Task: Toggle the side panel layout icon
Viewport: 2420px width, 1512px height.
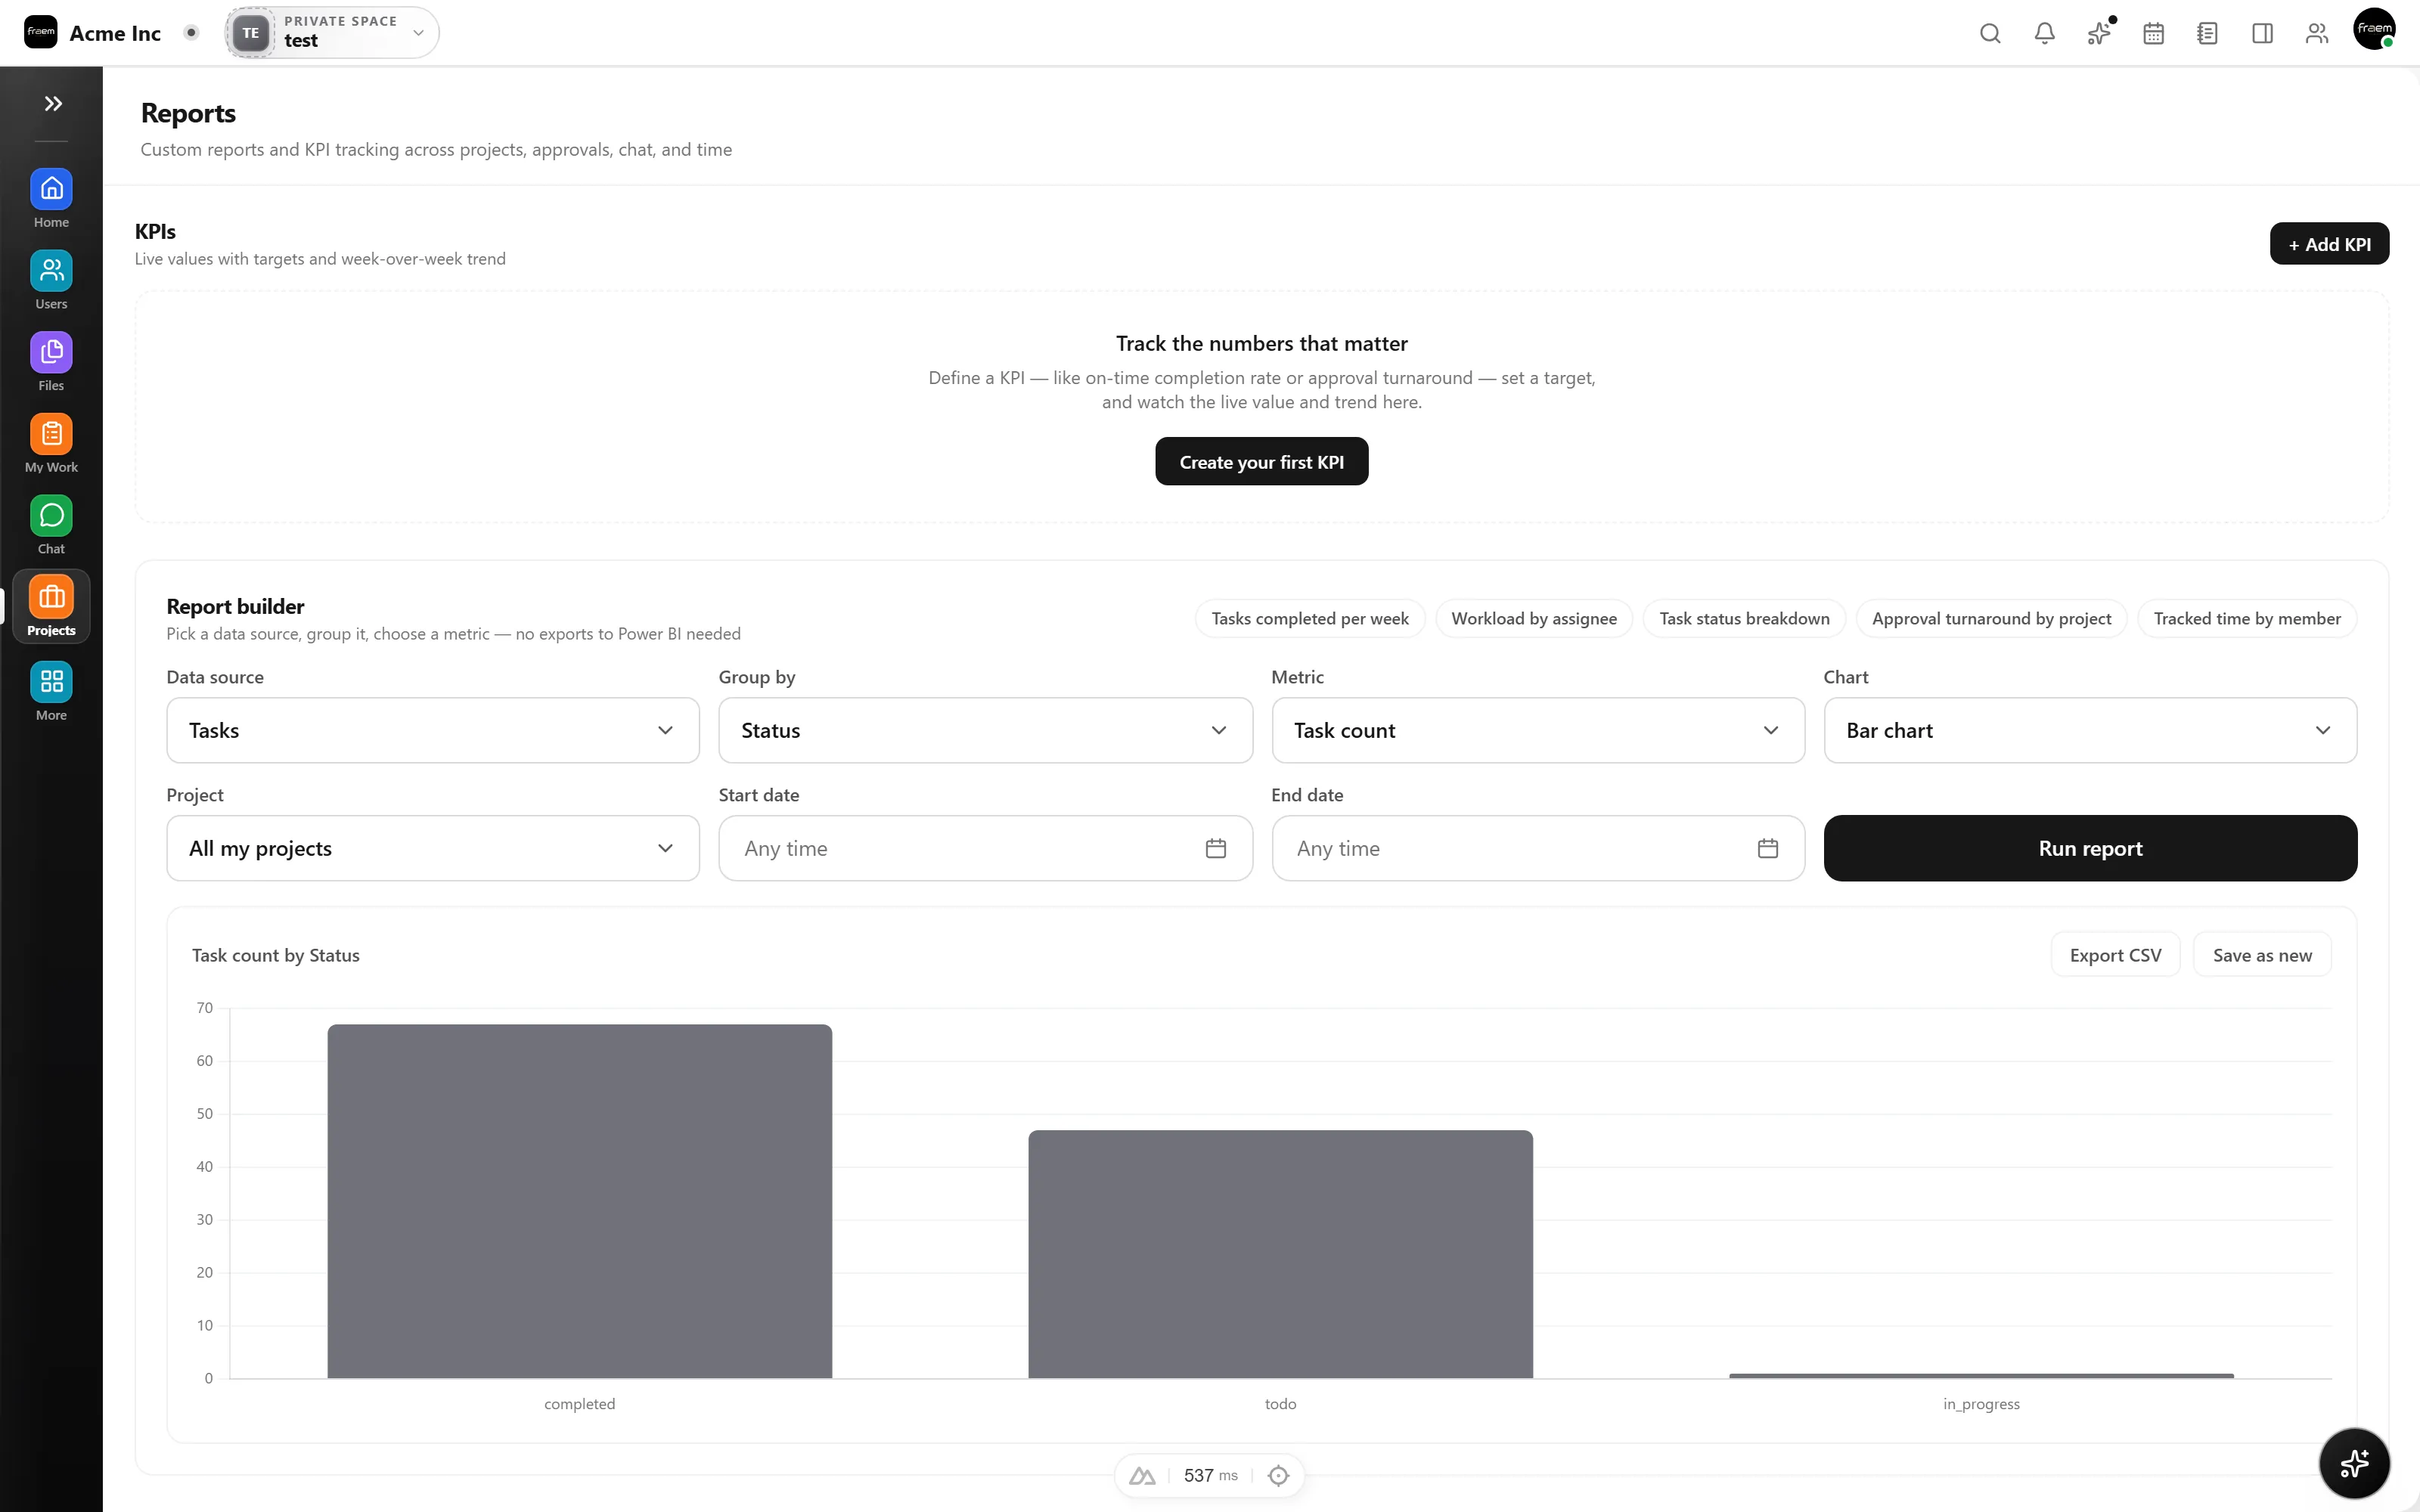Action: [2262, 33]
